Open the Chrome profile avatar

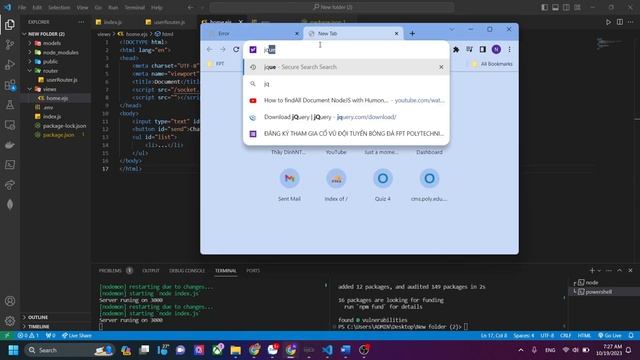click(496, 49)
